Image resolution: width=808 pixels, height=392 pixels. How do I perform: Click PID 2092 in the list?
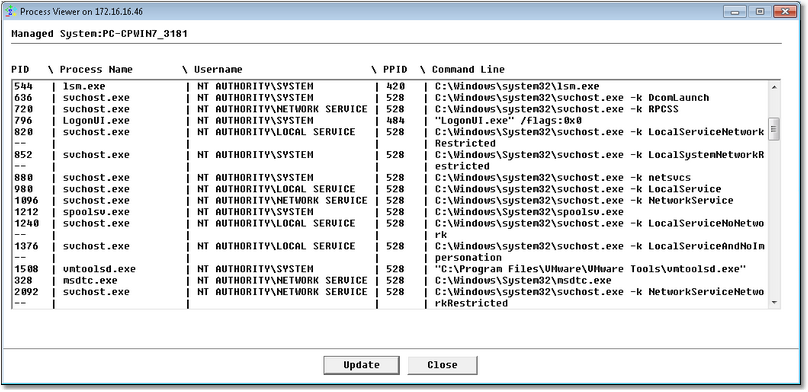[26, 292]
